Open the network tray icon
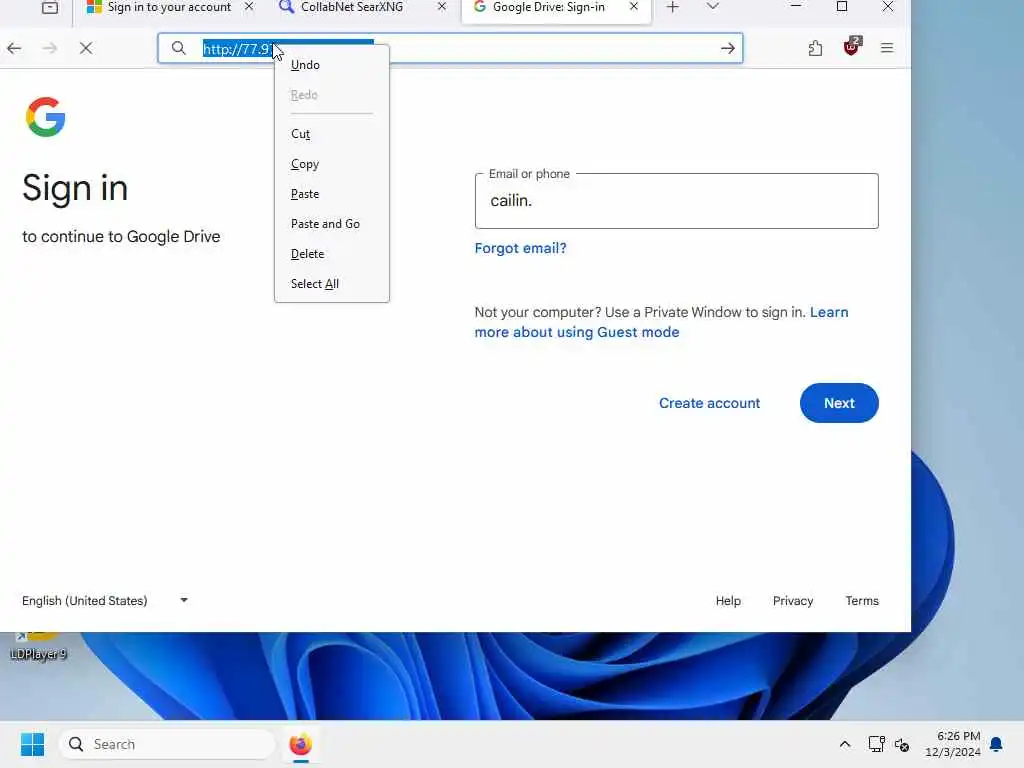Image resolution: width=1024 pixels, height=768 pixels. (876, 744)
